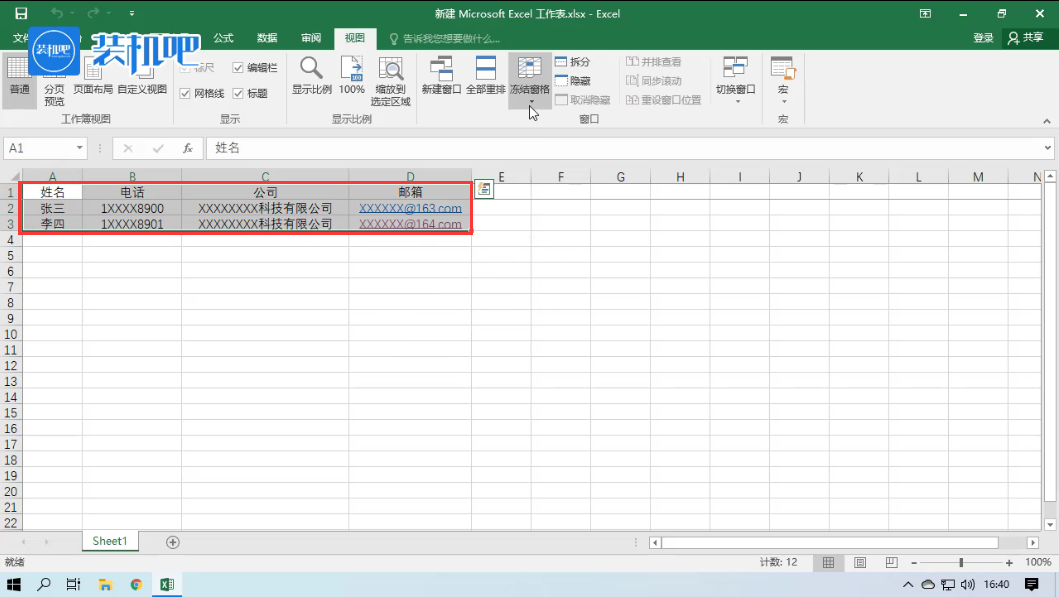Viewport: 1059px width, 597px height.
Task: Click the Zoom (显示比例) magnifier icon
Action: coord(311,69)
